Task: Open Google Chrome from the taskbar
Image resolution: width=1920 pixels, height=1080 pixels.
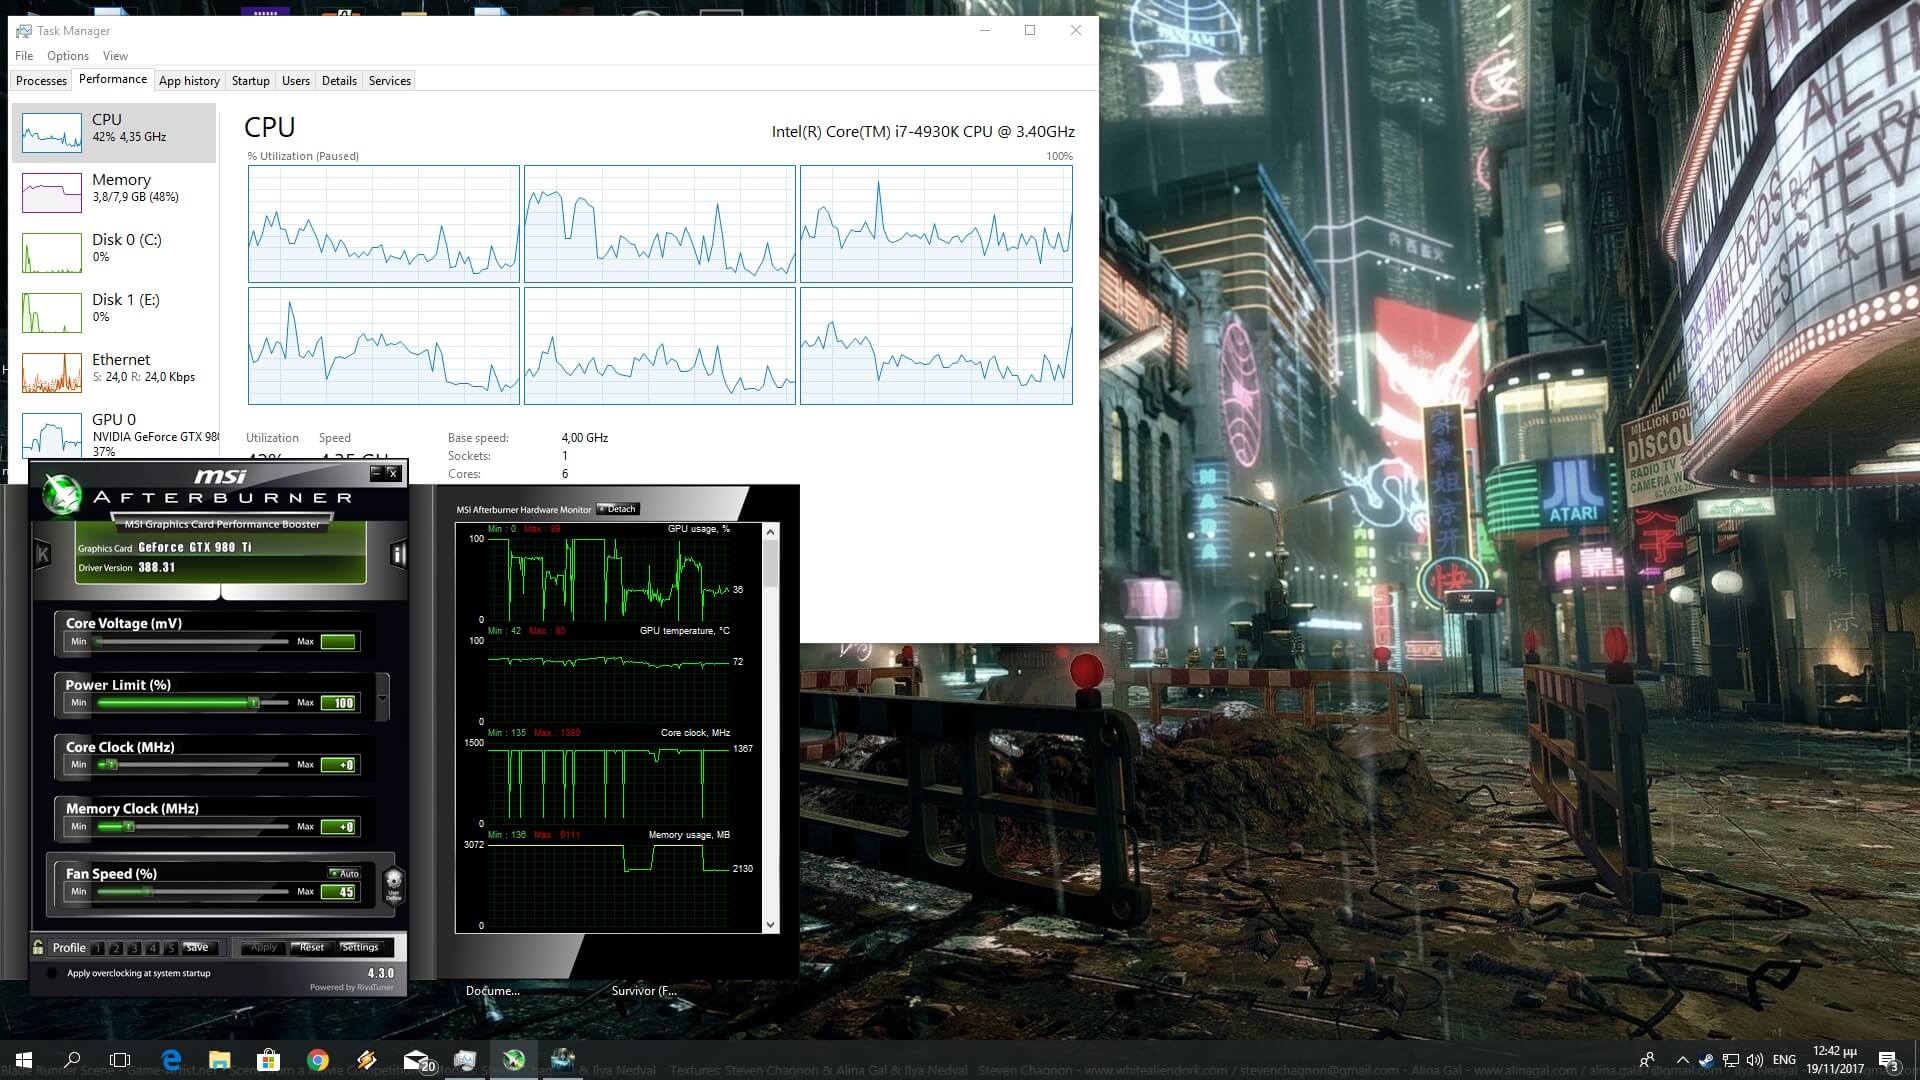Action: tap(318, 1060)
